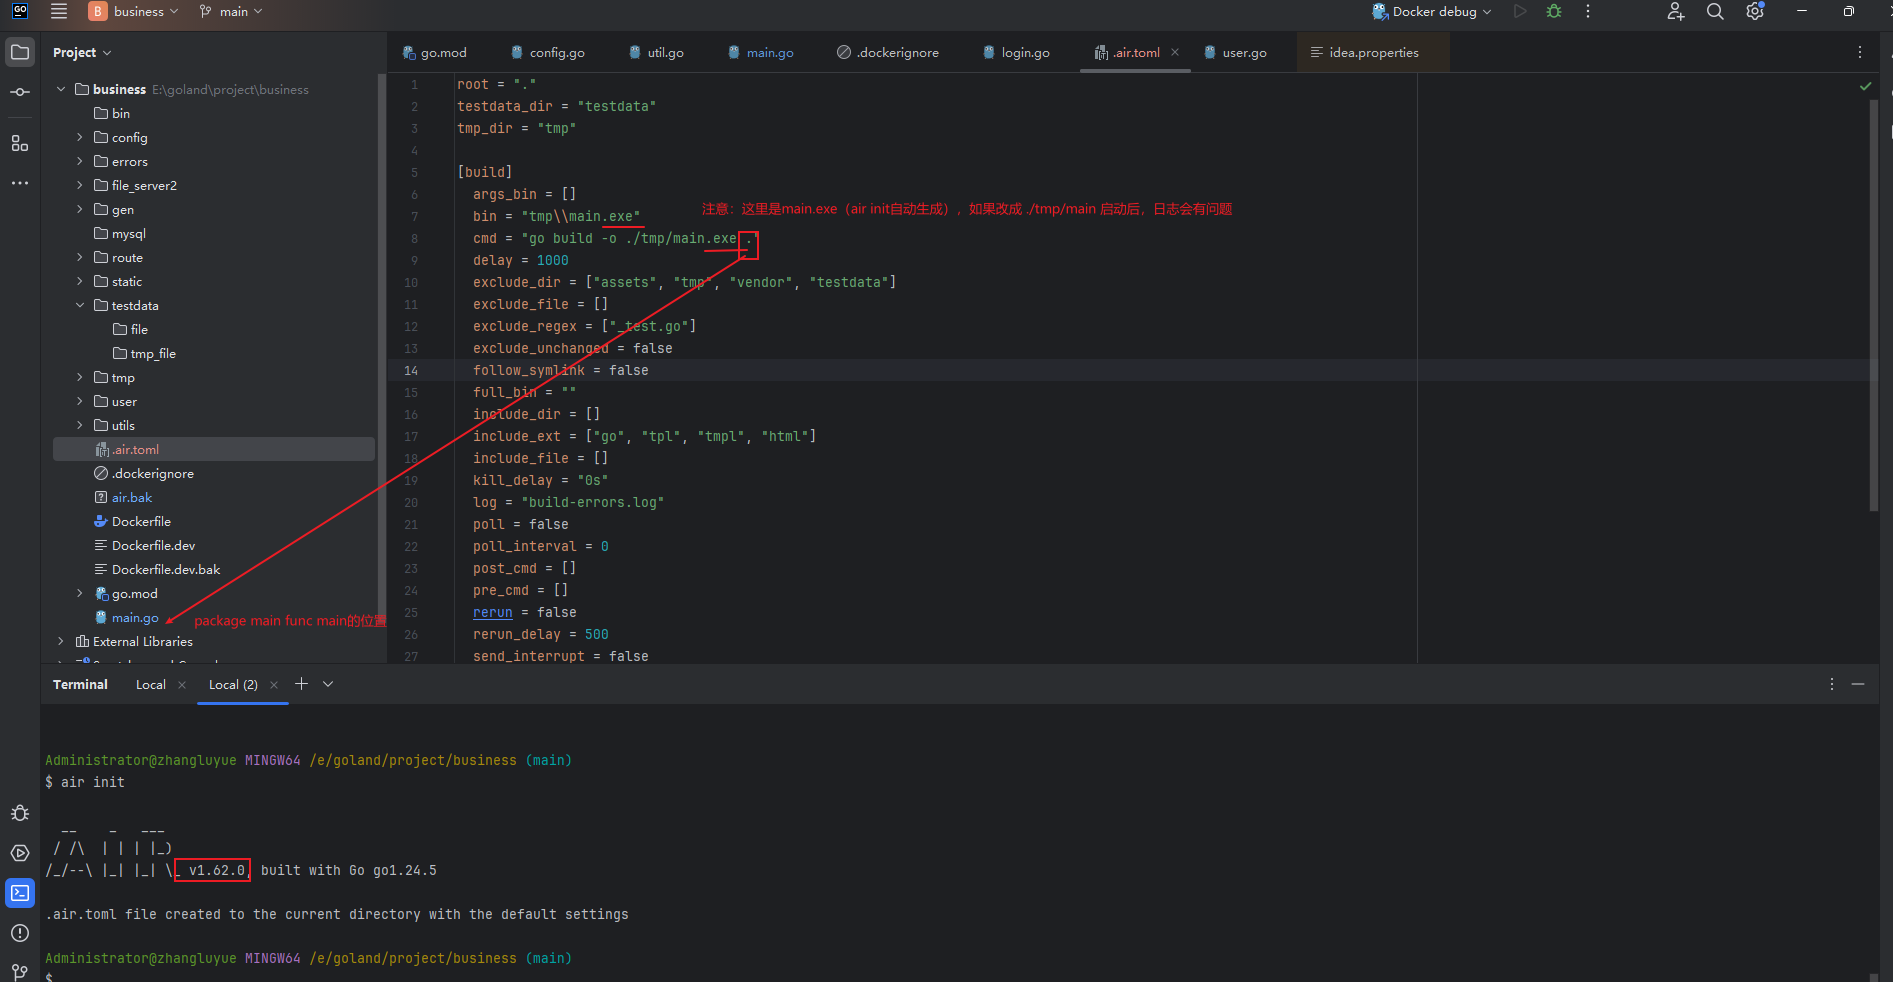
Task: Open the Services tool window icon
Action: coord(20,853)
